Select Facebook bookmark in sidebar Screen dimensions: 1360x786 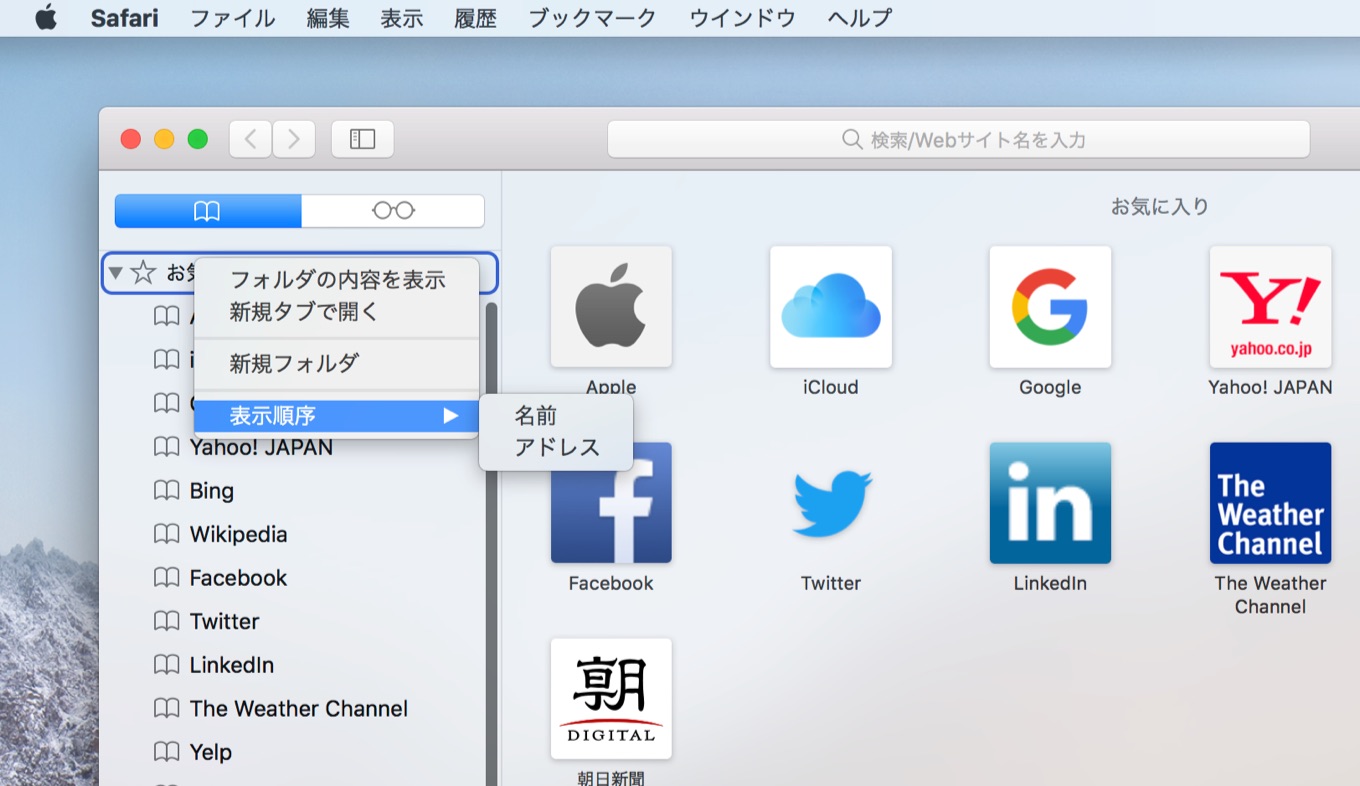[239, 578]
